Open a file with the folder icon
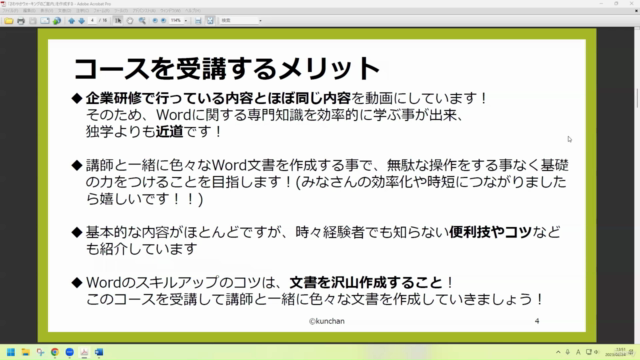Image resolution: width=640 pixels, height=360 pixels. point(9,20)
